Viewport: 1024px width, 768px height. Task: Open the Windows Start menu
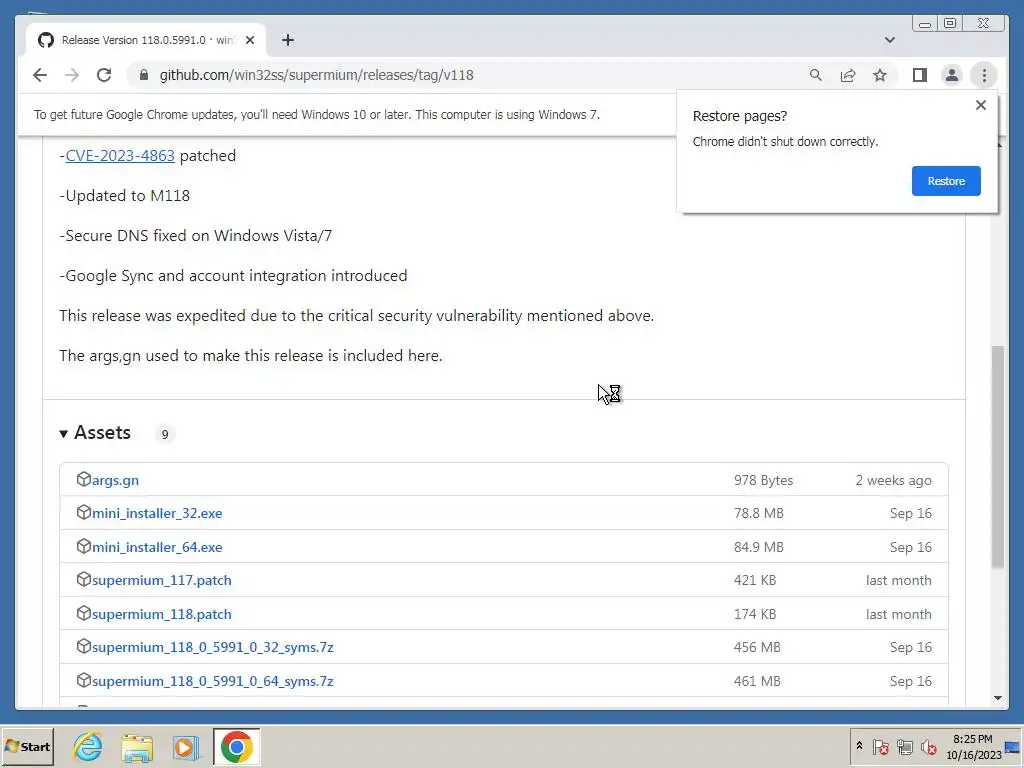point(27,746)
